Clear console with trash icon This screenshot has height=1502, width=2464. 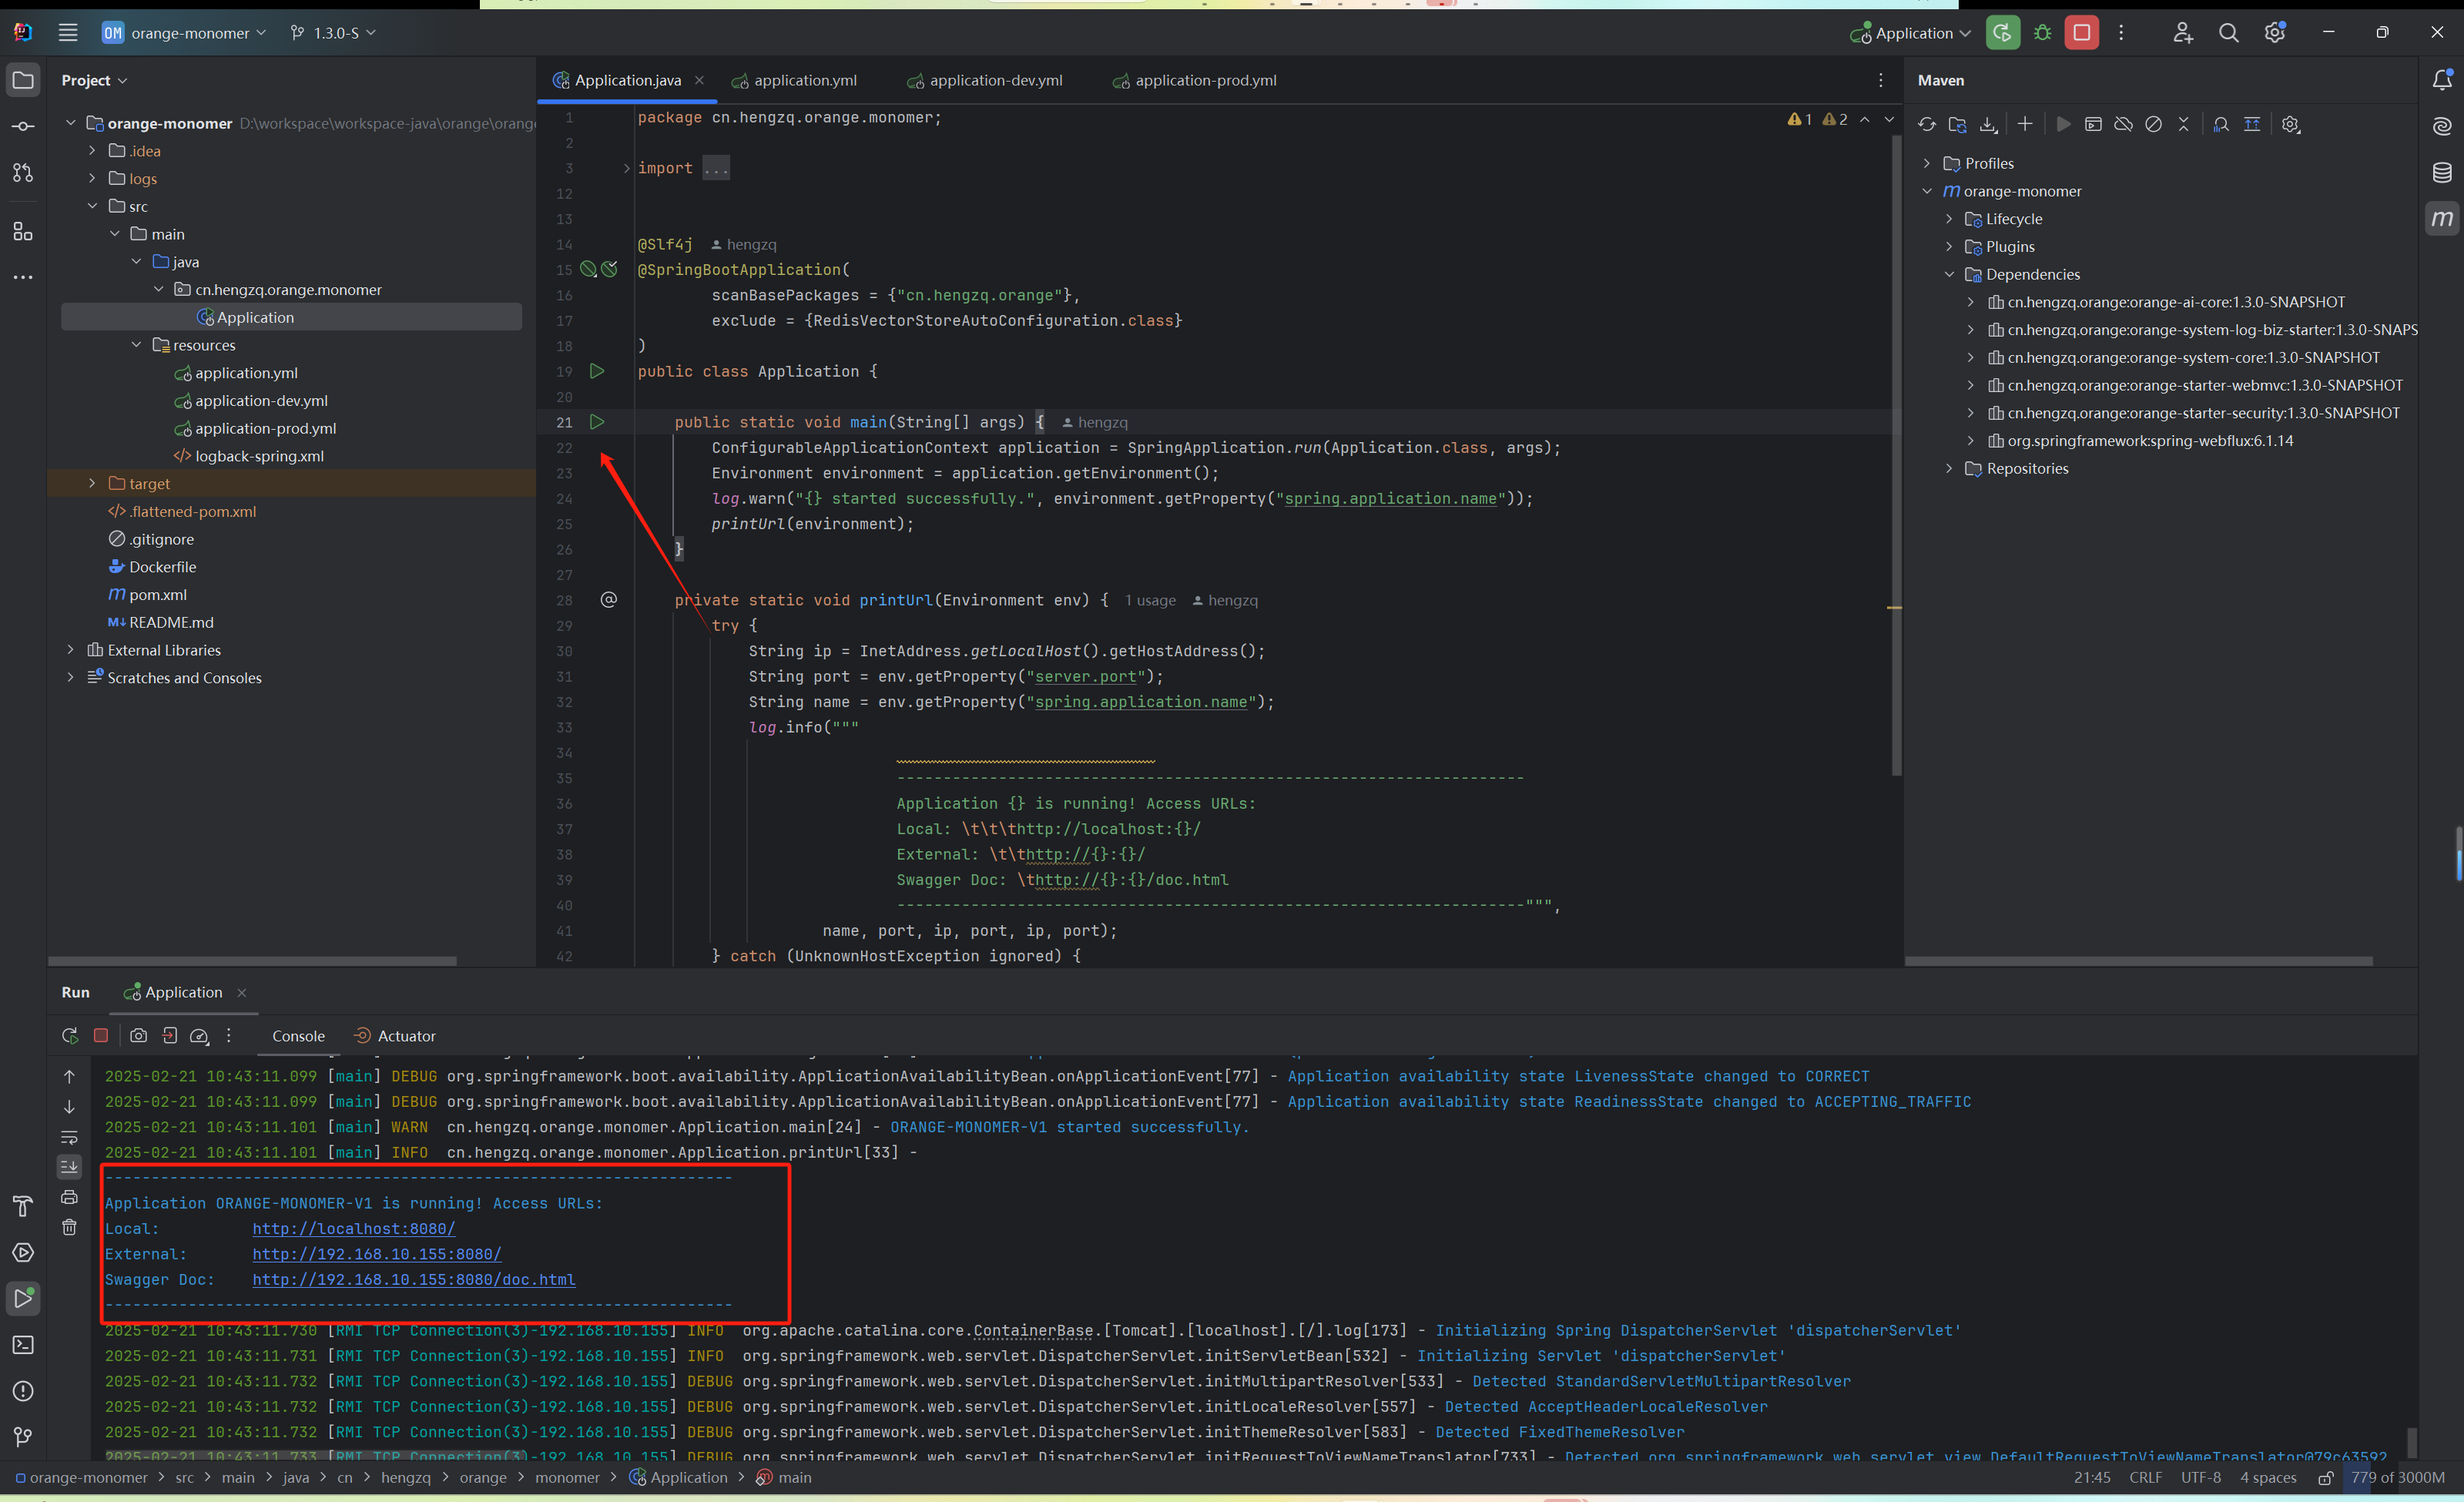(69, 1227)
